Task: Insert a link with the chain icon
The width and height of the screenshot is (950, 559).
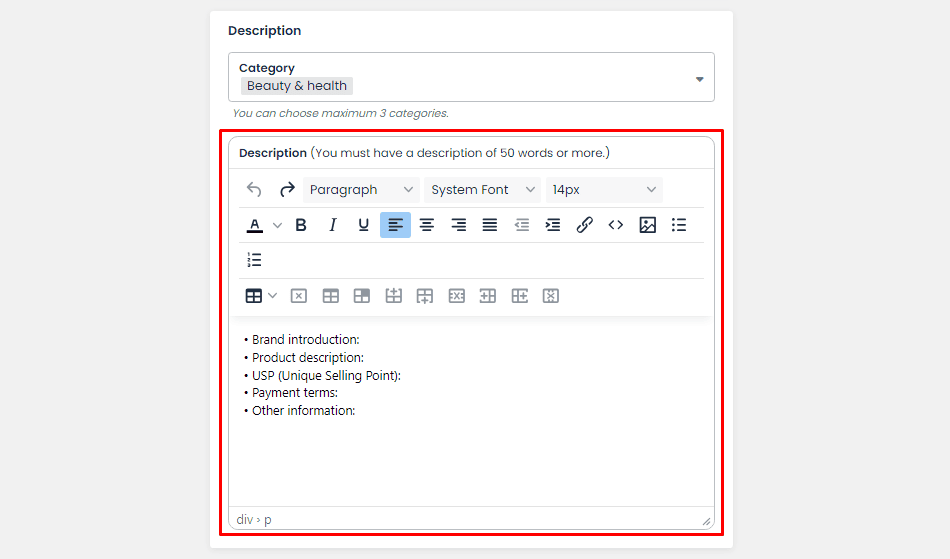Action: click(x=585, y=225)
